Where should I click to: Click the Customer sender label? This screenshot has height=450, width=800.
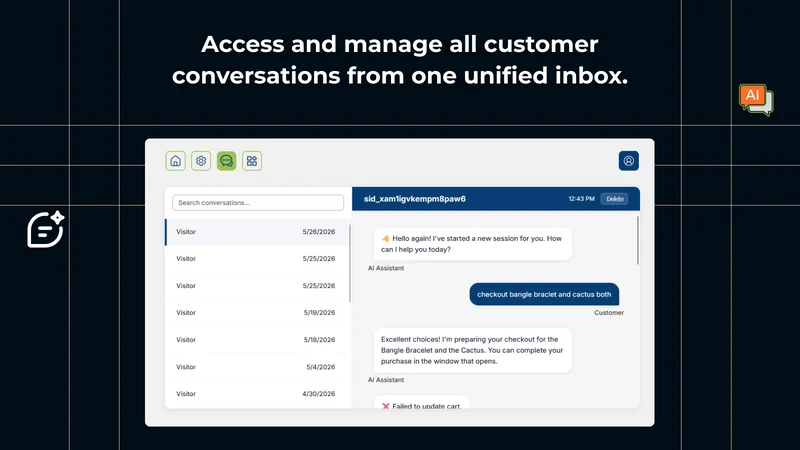[609, 313]
